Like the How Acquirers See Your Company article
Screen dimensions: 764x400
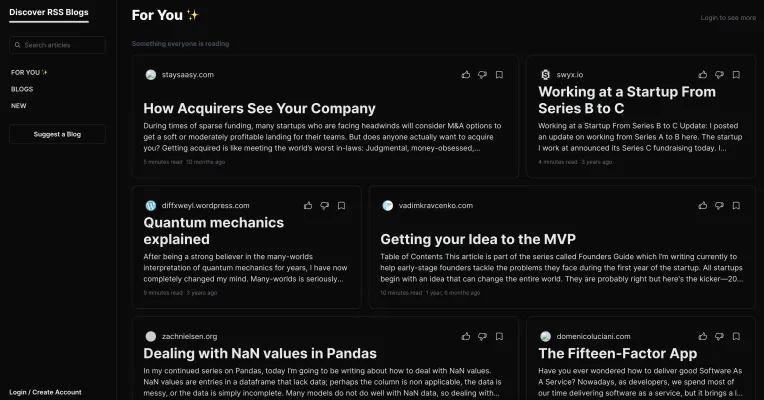(x=466, y=75)
